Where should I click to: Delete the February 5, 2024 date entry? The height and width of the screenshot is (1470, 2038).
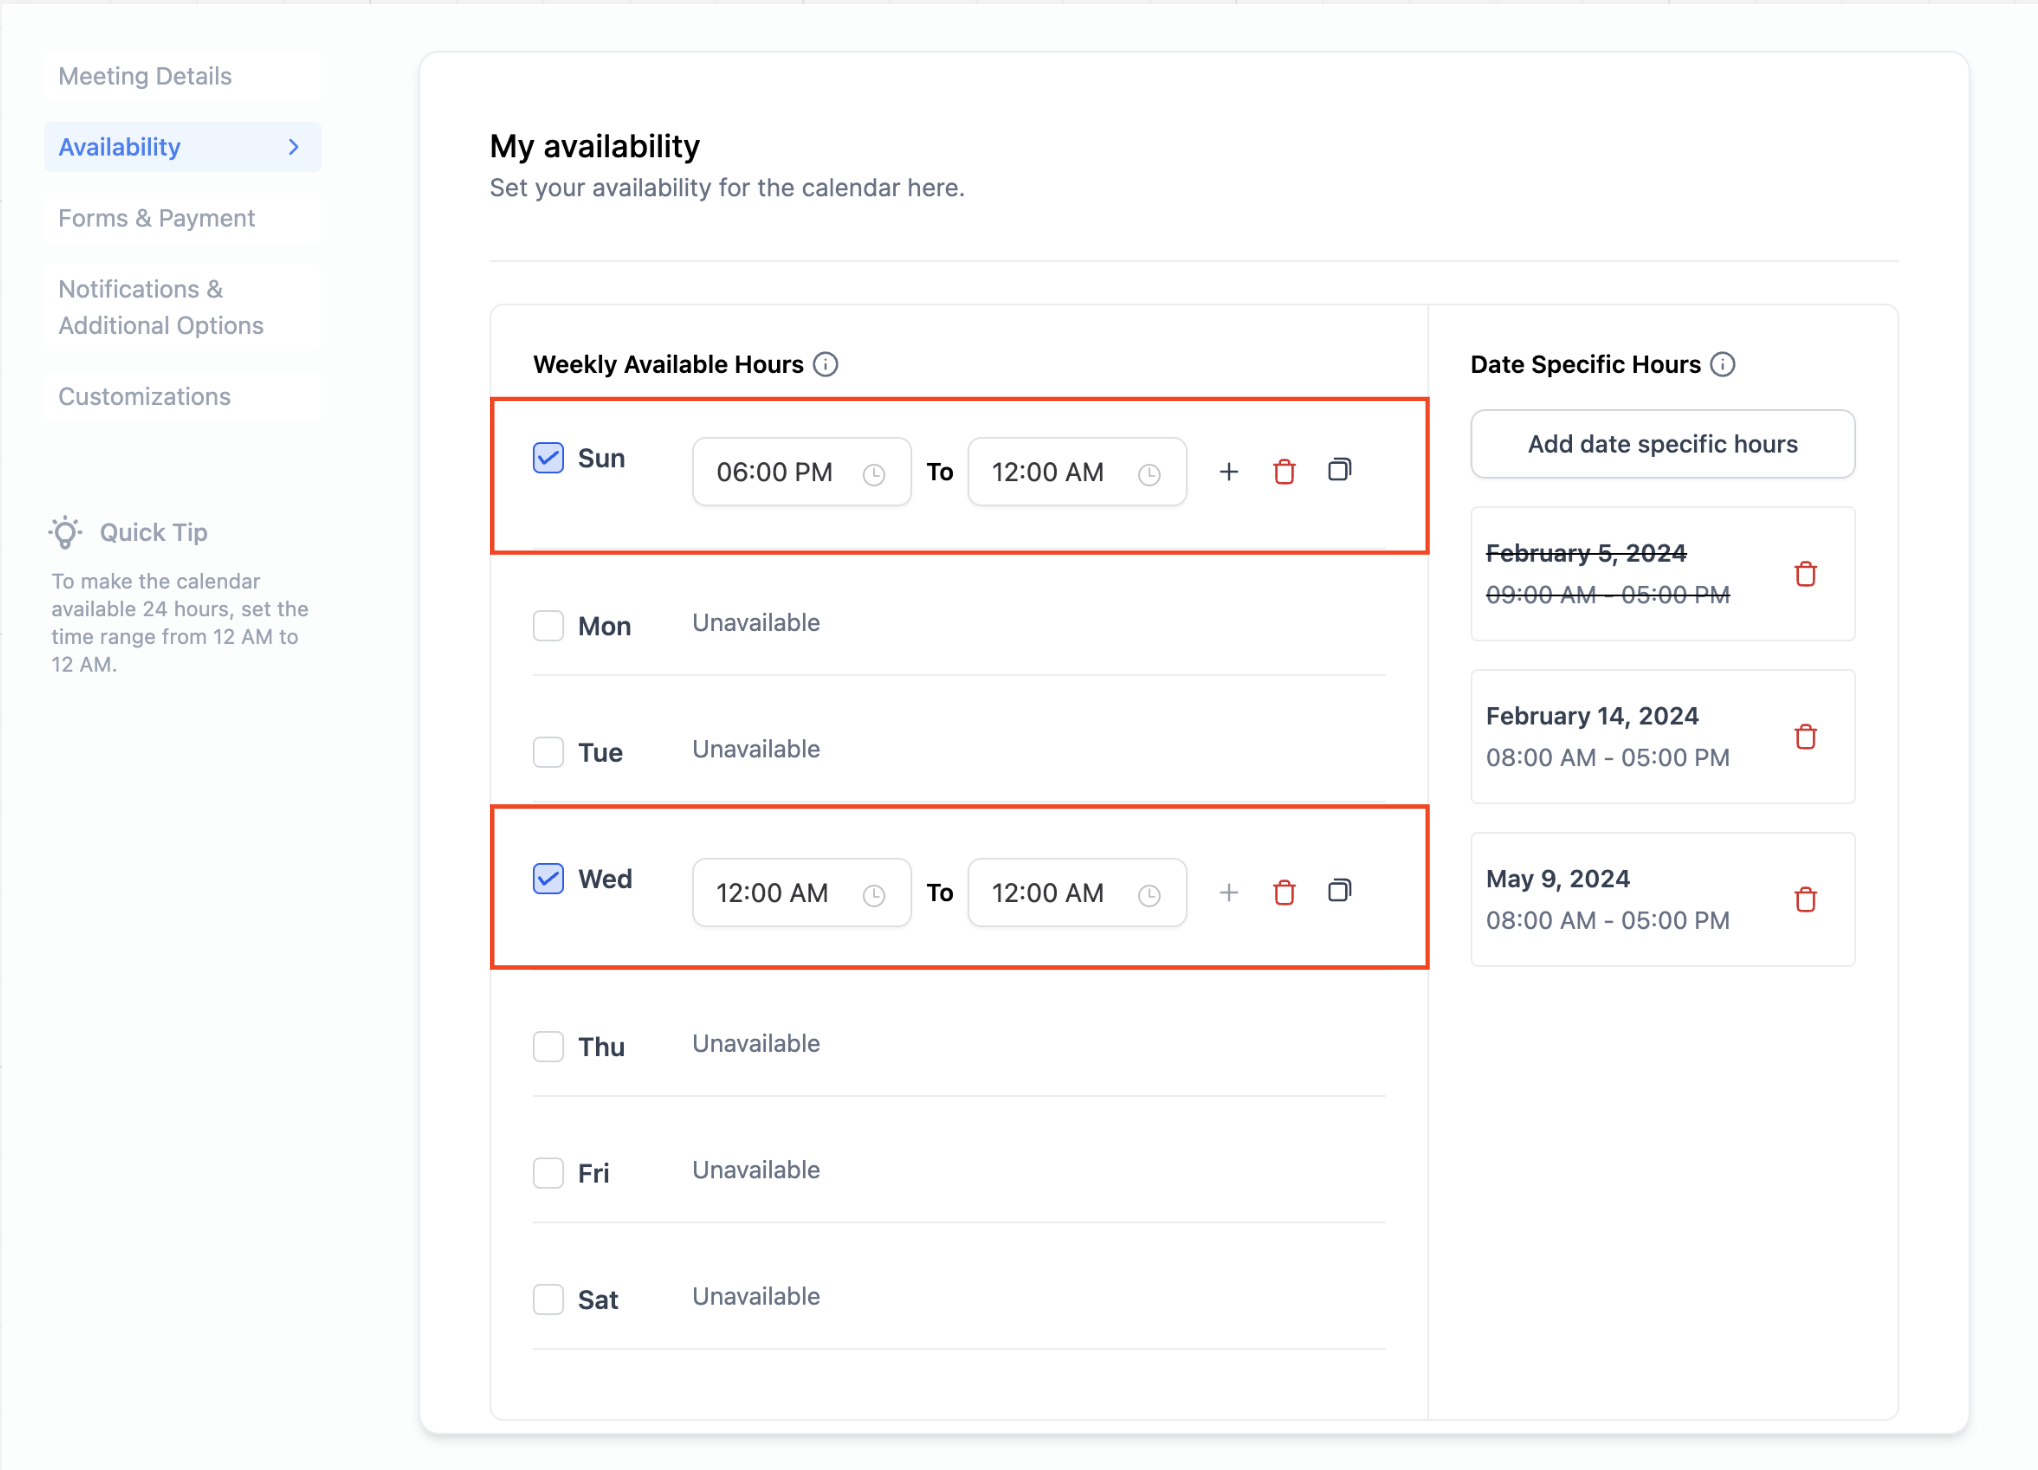1805,574
